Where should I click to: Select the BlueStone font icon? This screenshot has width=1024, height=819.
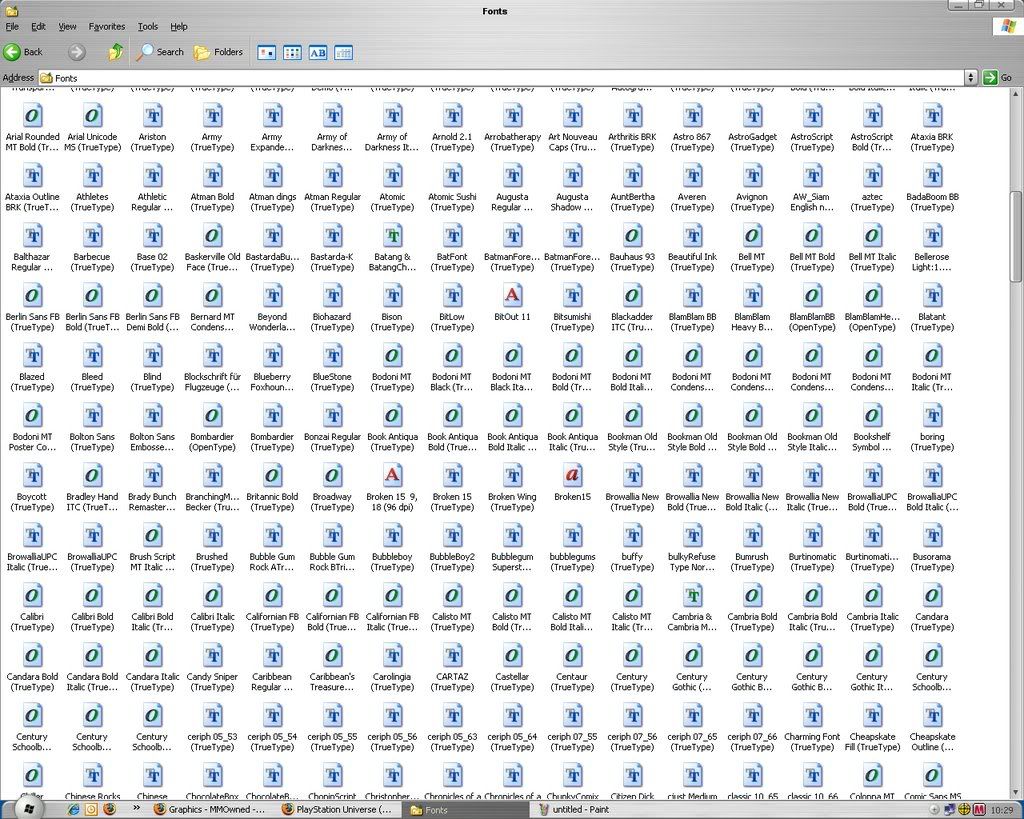pyautogui.click(x=332, y=357)
